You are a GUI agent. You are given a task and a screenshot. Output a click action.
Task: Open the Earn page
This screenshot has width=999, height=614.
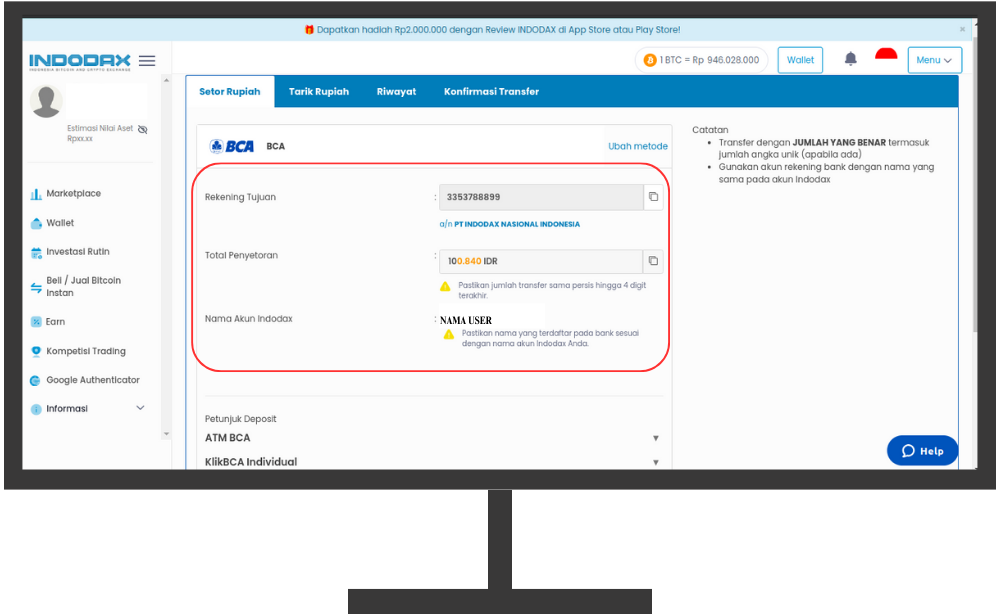point(55,322)
